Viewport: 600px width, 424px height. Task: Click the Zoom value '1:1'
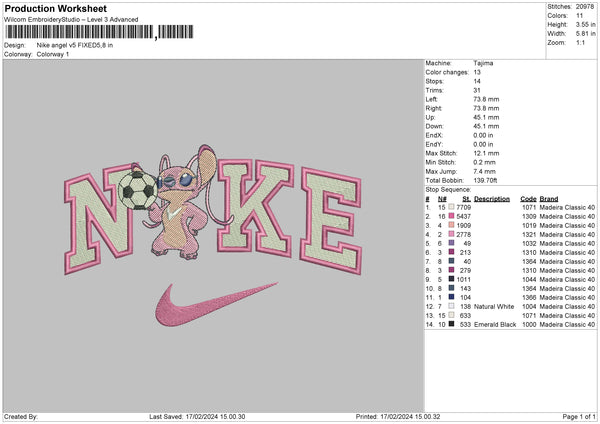click(580, 42)
